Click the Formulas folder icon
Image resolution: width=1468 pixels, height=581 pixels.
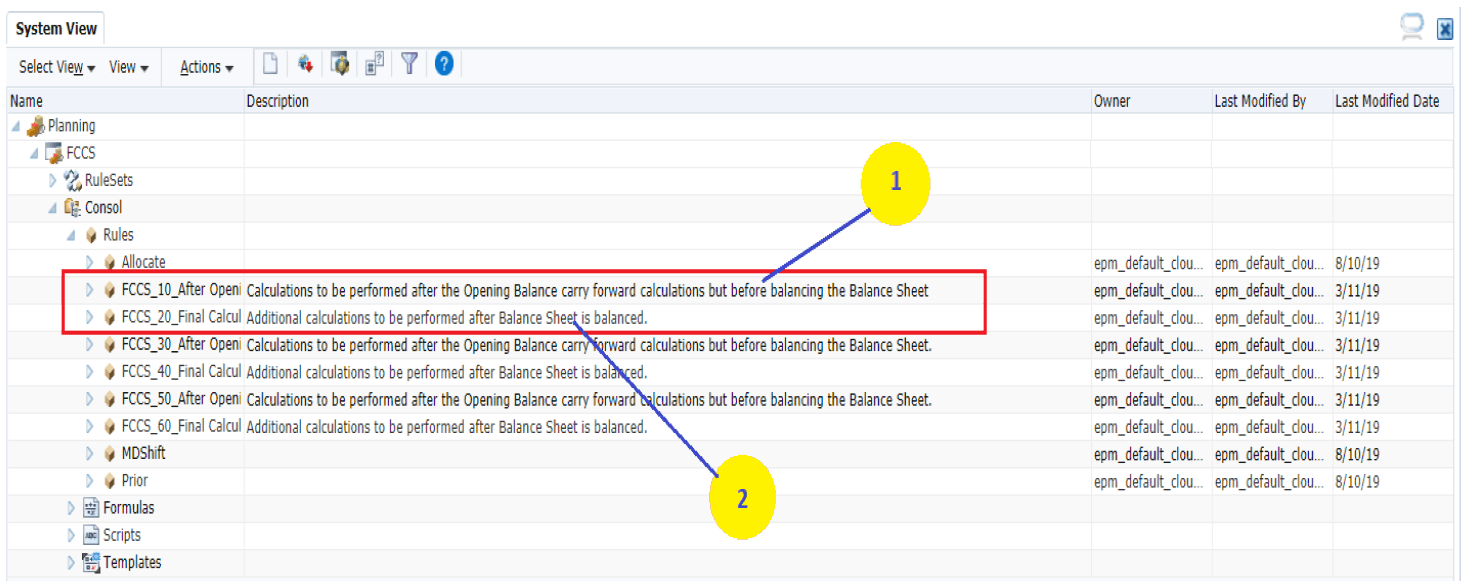coord(91,508)
